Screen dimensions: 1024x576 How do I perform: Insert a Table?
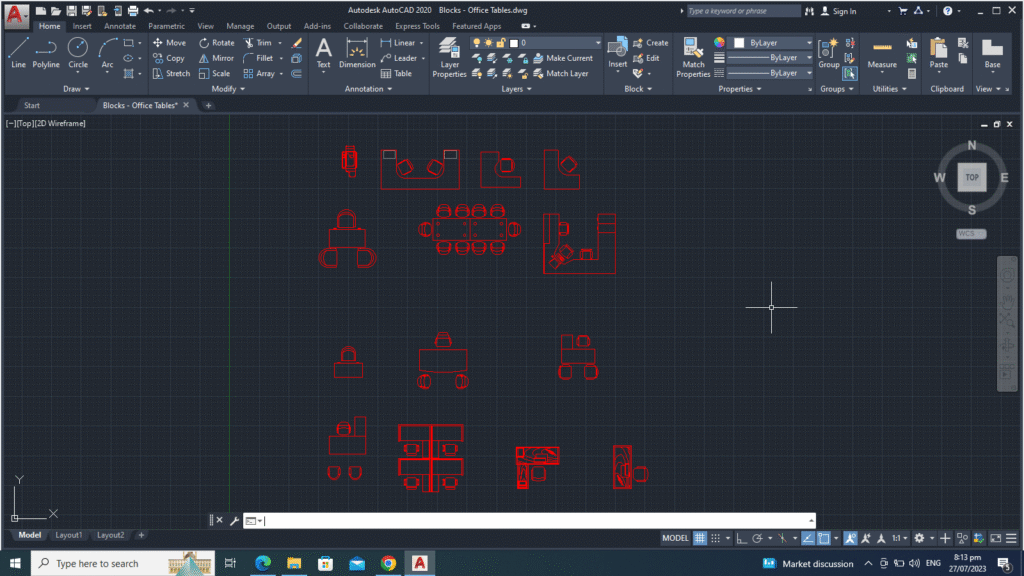(396, 74)
